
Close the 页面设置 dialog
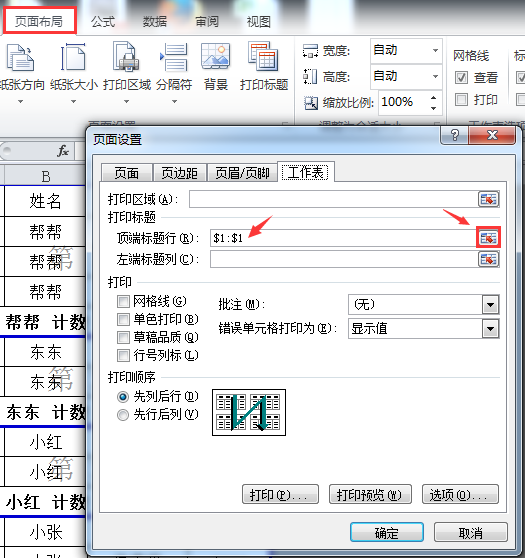click(x=493, y=135)
